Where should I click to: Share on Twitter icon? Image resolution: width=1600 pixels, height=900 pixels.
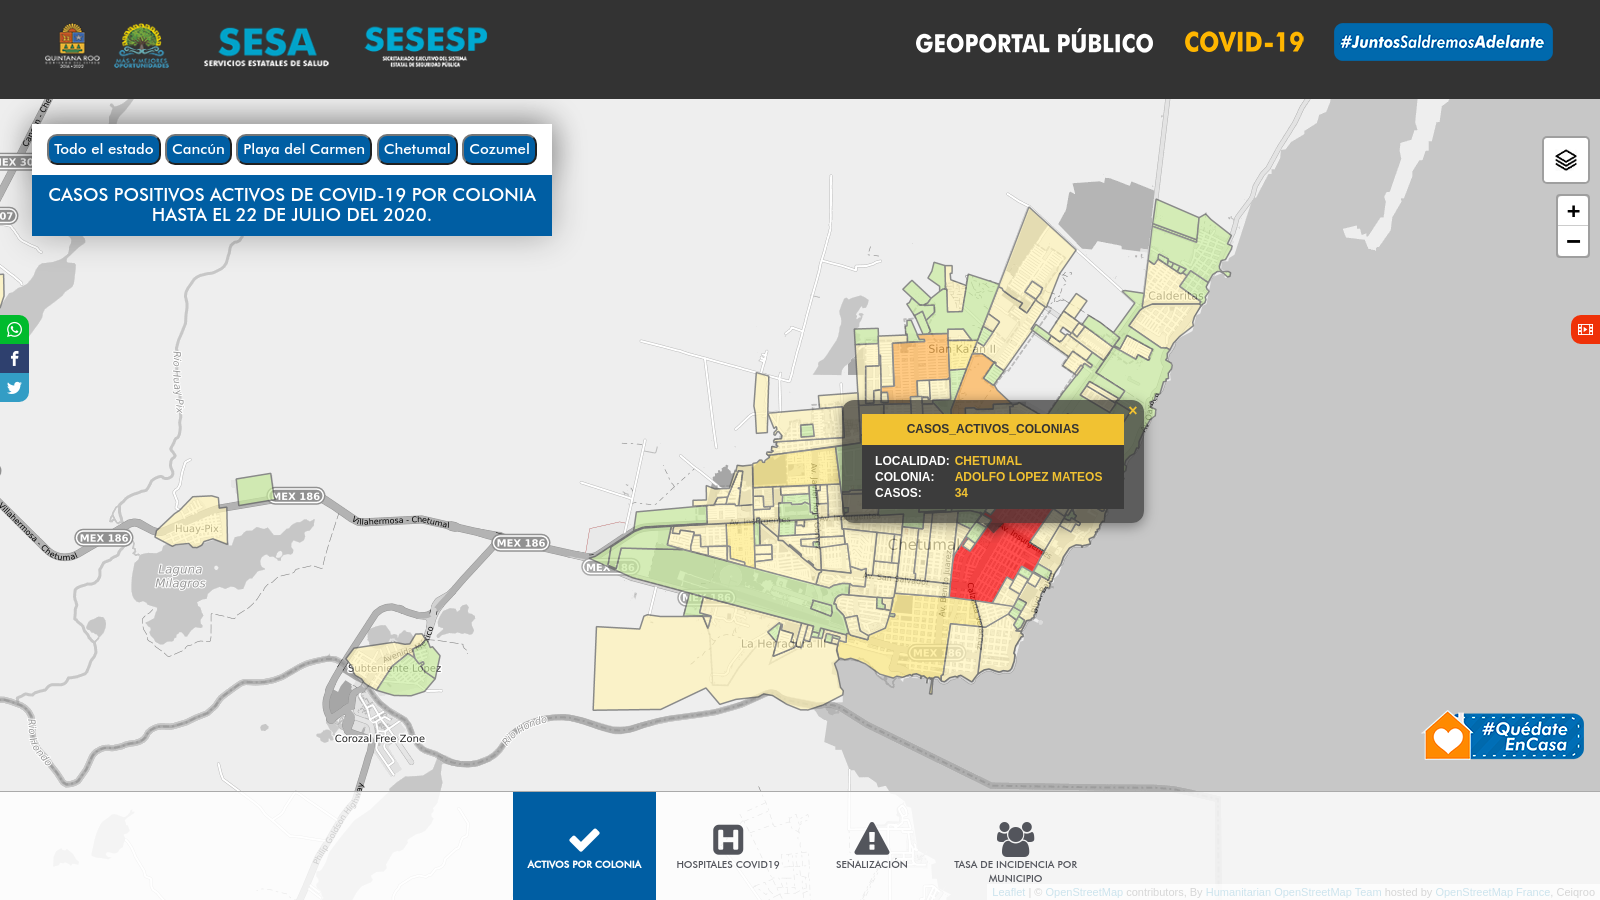coord(14,388)
